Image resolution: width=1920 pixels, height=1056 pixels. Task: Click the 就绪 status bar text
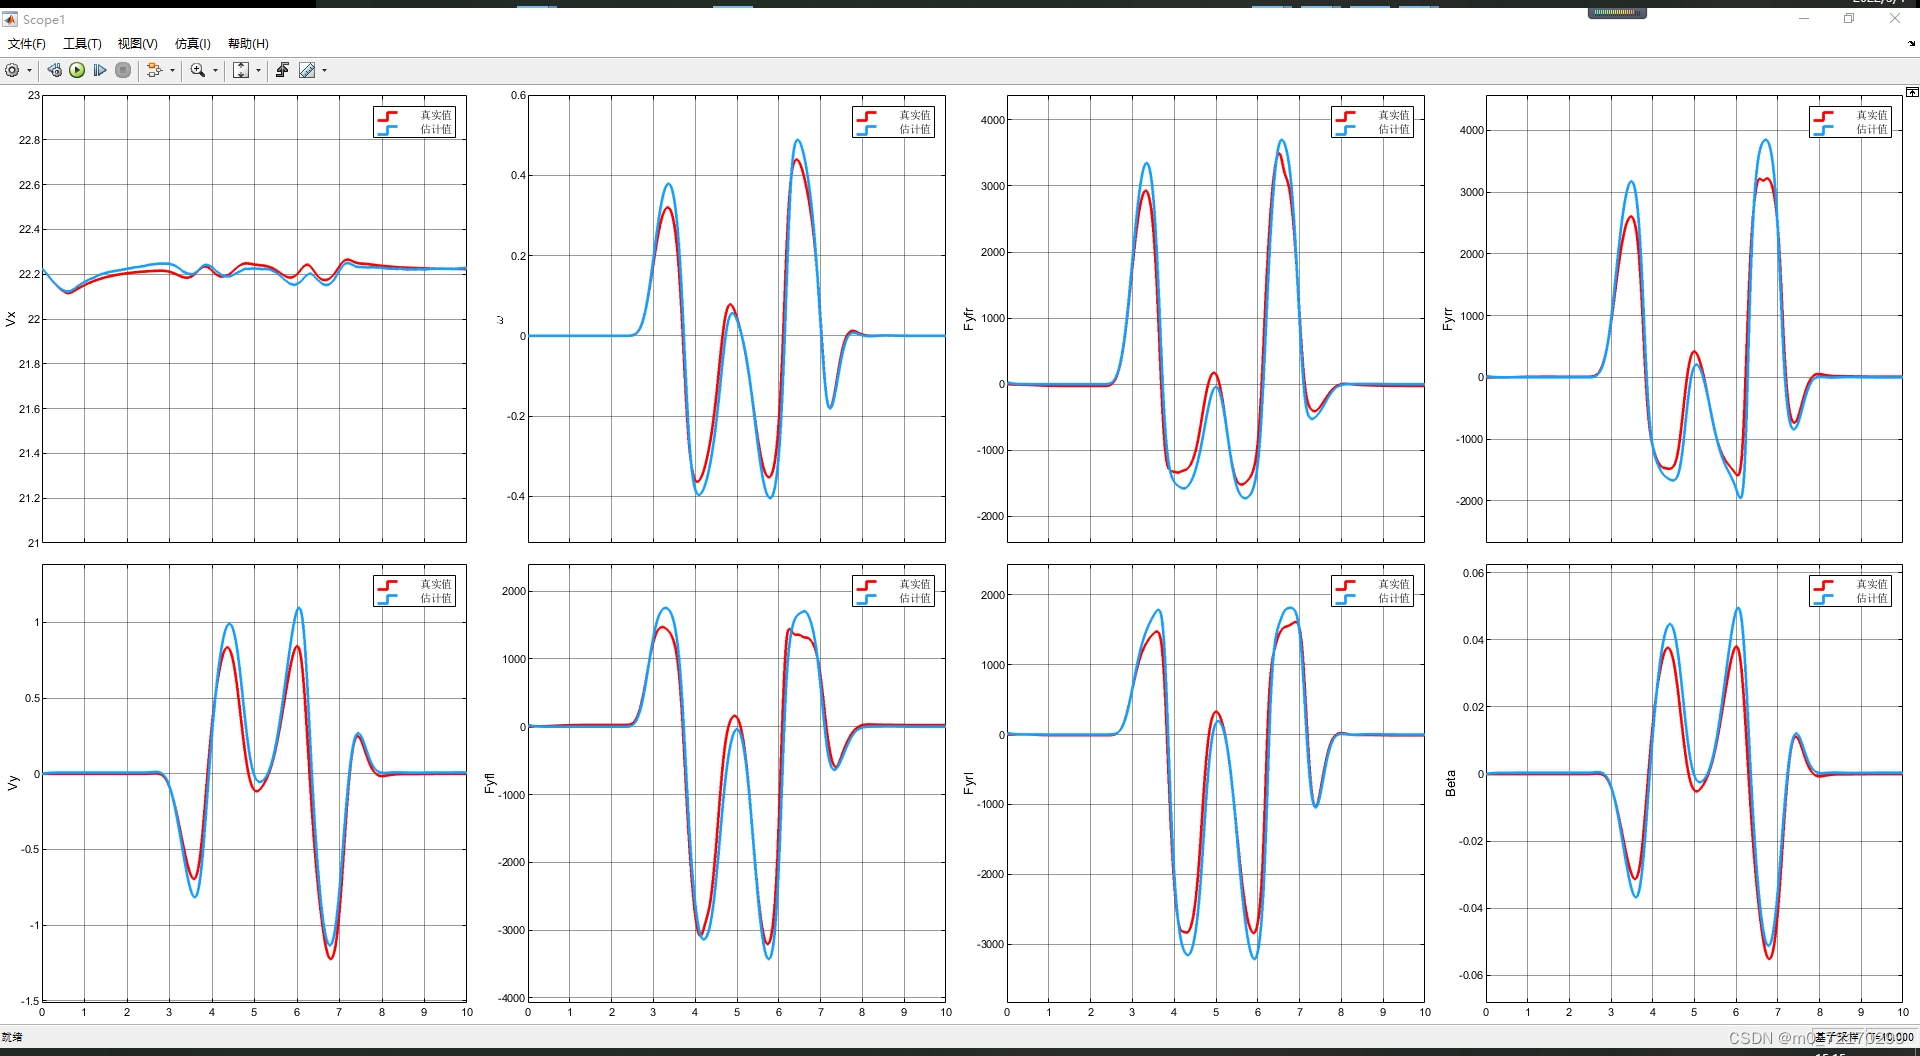coord(11,1037)
